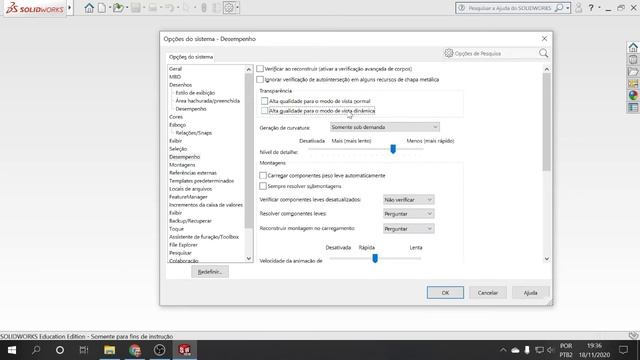Screen dimensions: 640x360
Task: Click the user login icon at top right
Action: pyautogui.click(x=578, y=8)
